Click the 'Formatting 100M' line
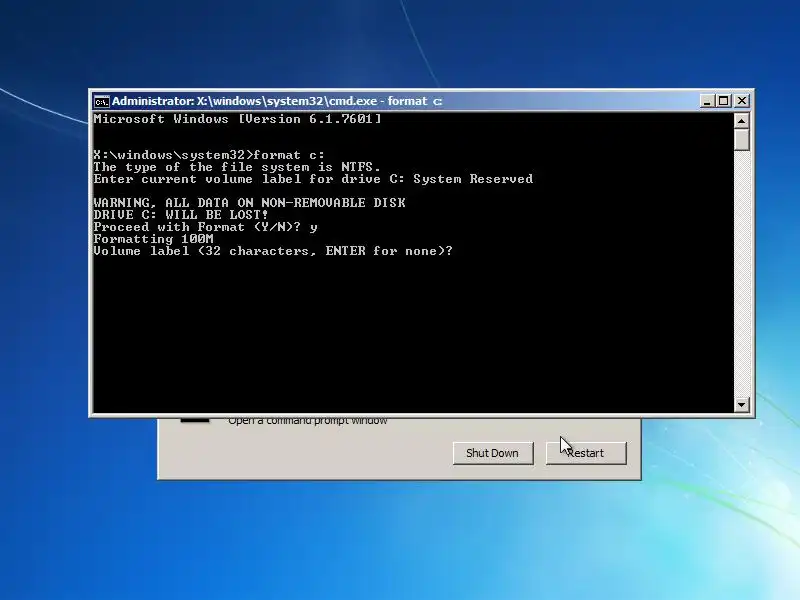 click(x=154, y=239)
